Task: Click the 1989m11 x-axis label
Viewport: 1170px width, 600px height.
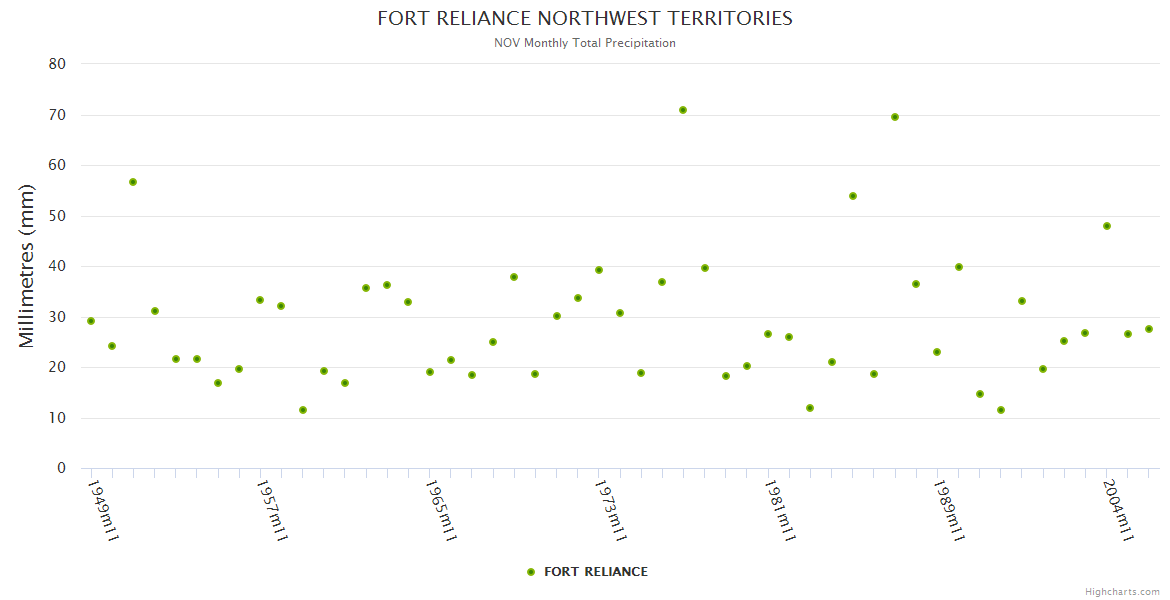Action: [x=947, y=510]
